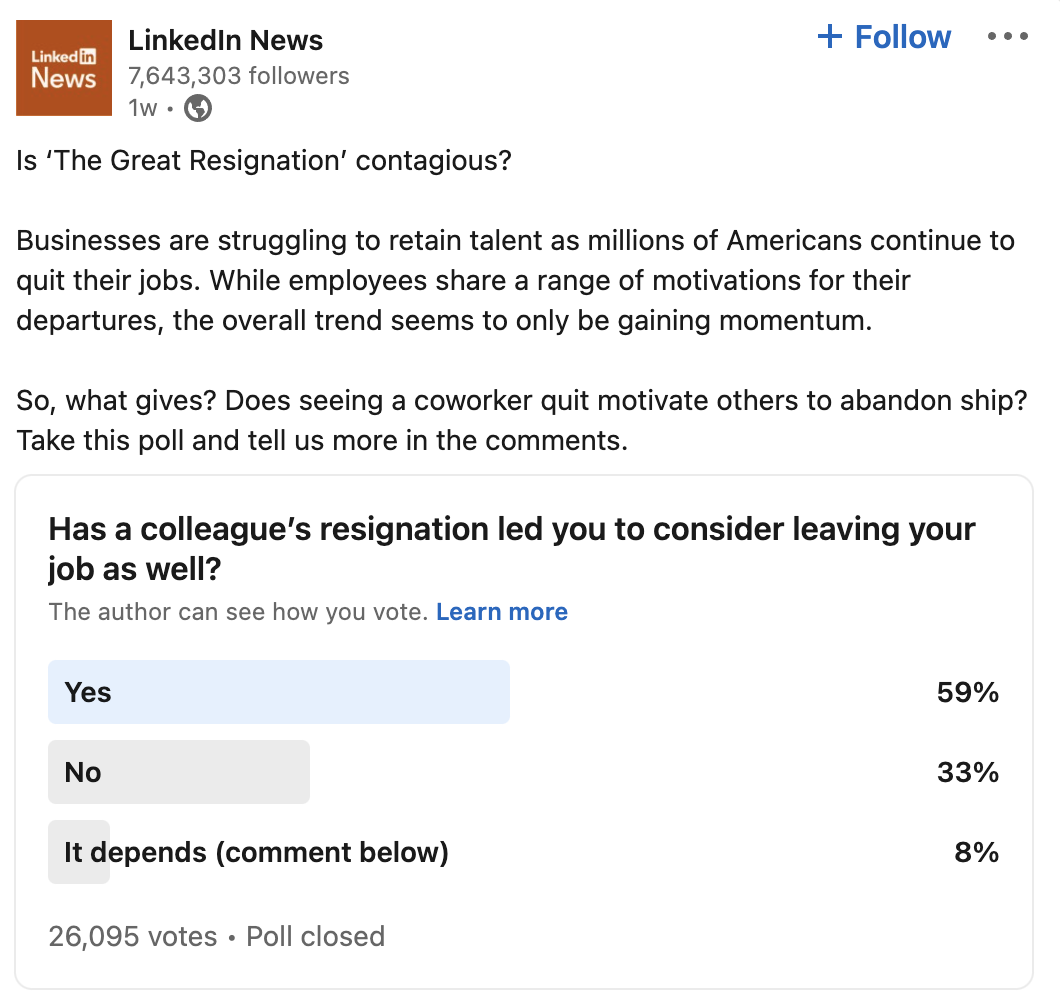Image resolution: width=1060 pixels, height=1004 pixels.
Task: Click the 33% result for No
Action: pos(967,772)
